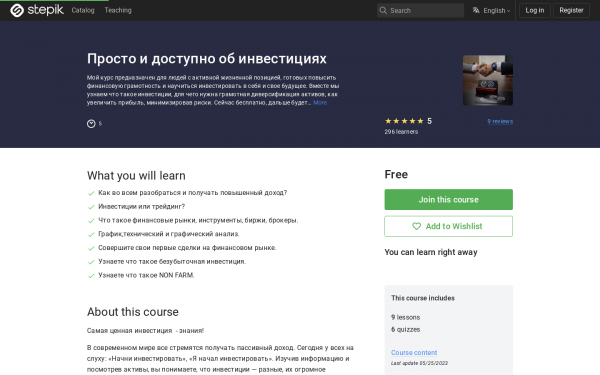Click 'Как во всем разобраться' list item

pos(192,193)
